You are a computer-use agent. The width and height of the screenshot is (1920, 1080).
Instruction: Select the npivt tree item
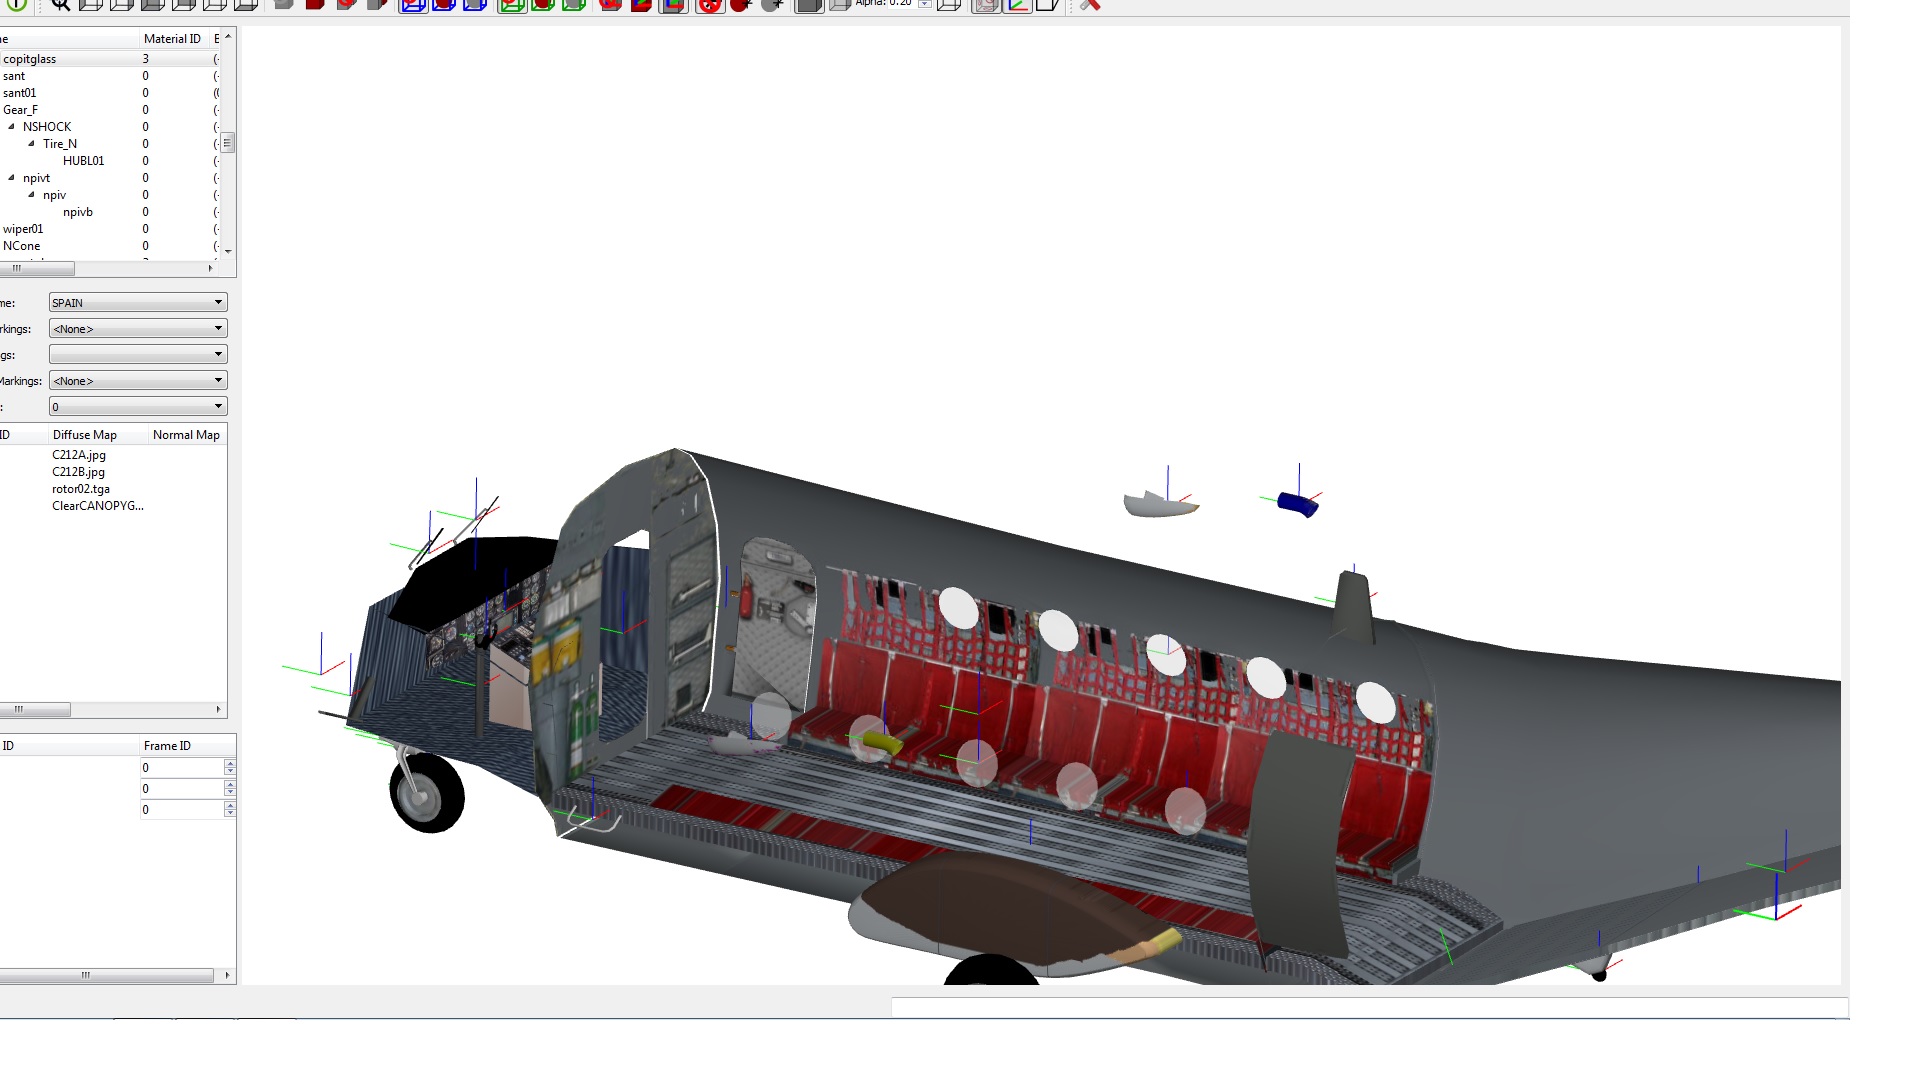pyautogui.click(x=36, y=178)
